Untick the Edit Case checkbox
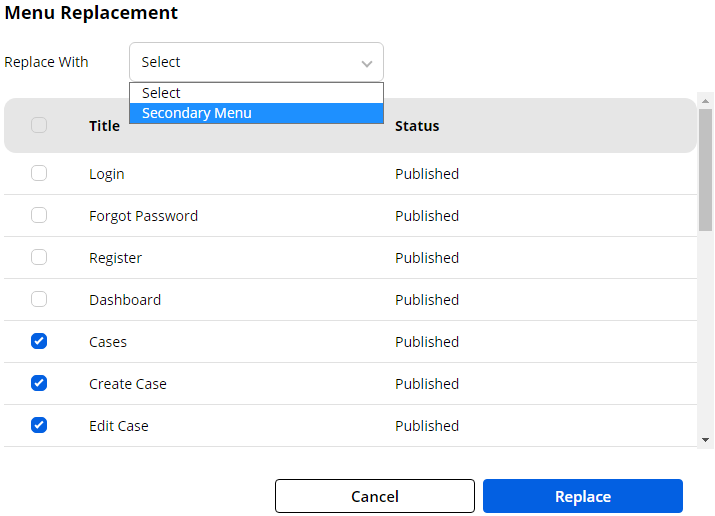This screenshot has width=715, height=516. click(x=39, y=425)
